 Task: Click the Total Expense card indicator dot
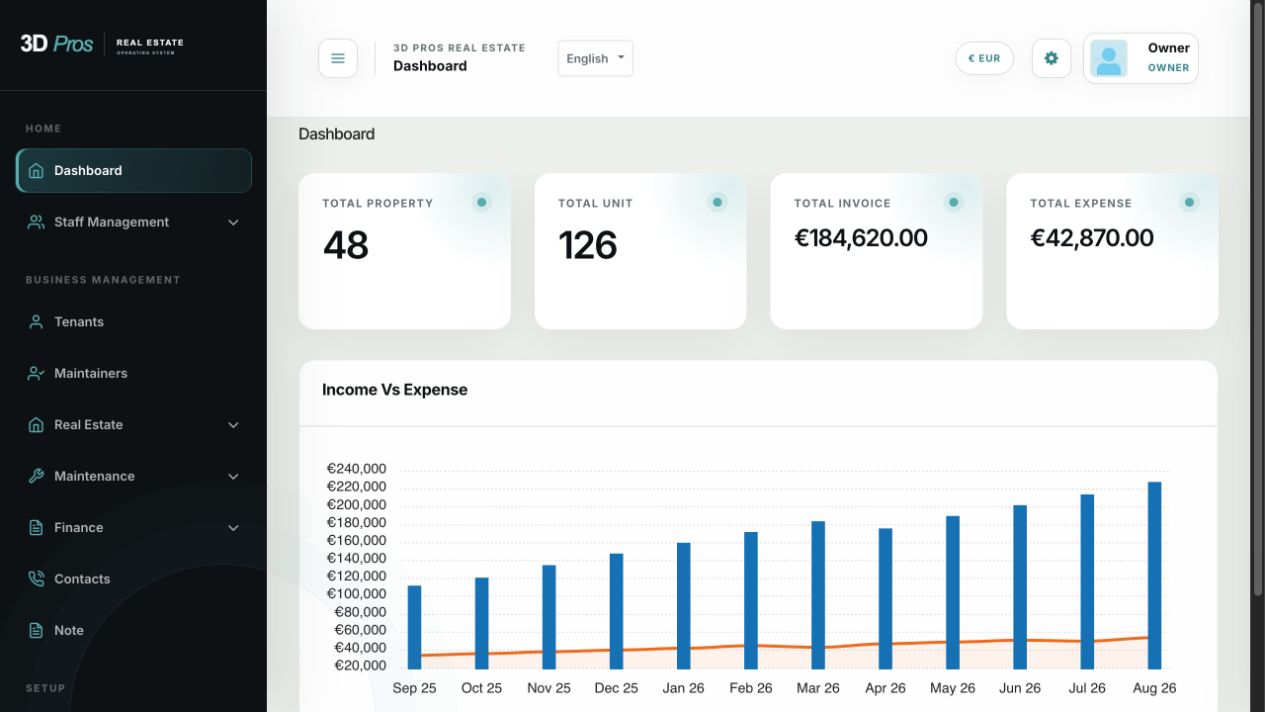tap(1189, 202)
